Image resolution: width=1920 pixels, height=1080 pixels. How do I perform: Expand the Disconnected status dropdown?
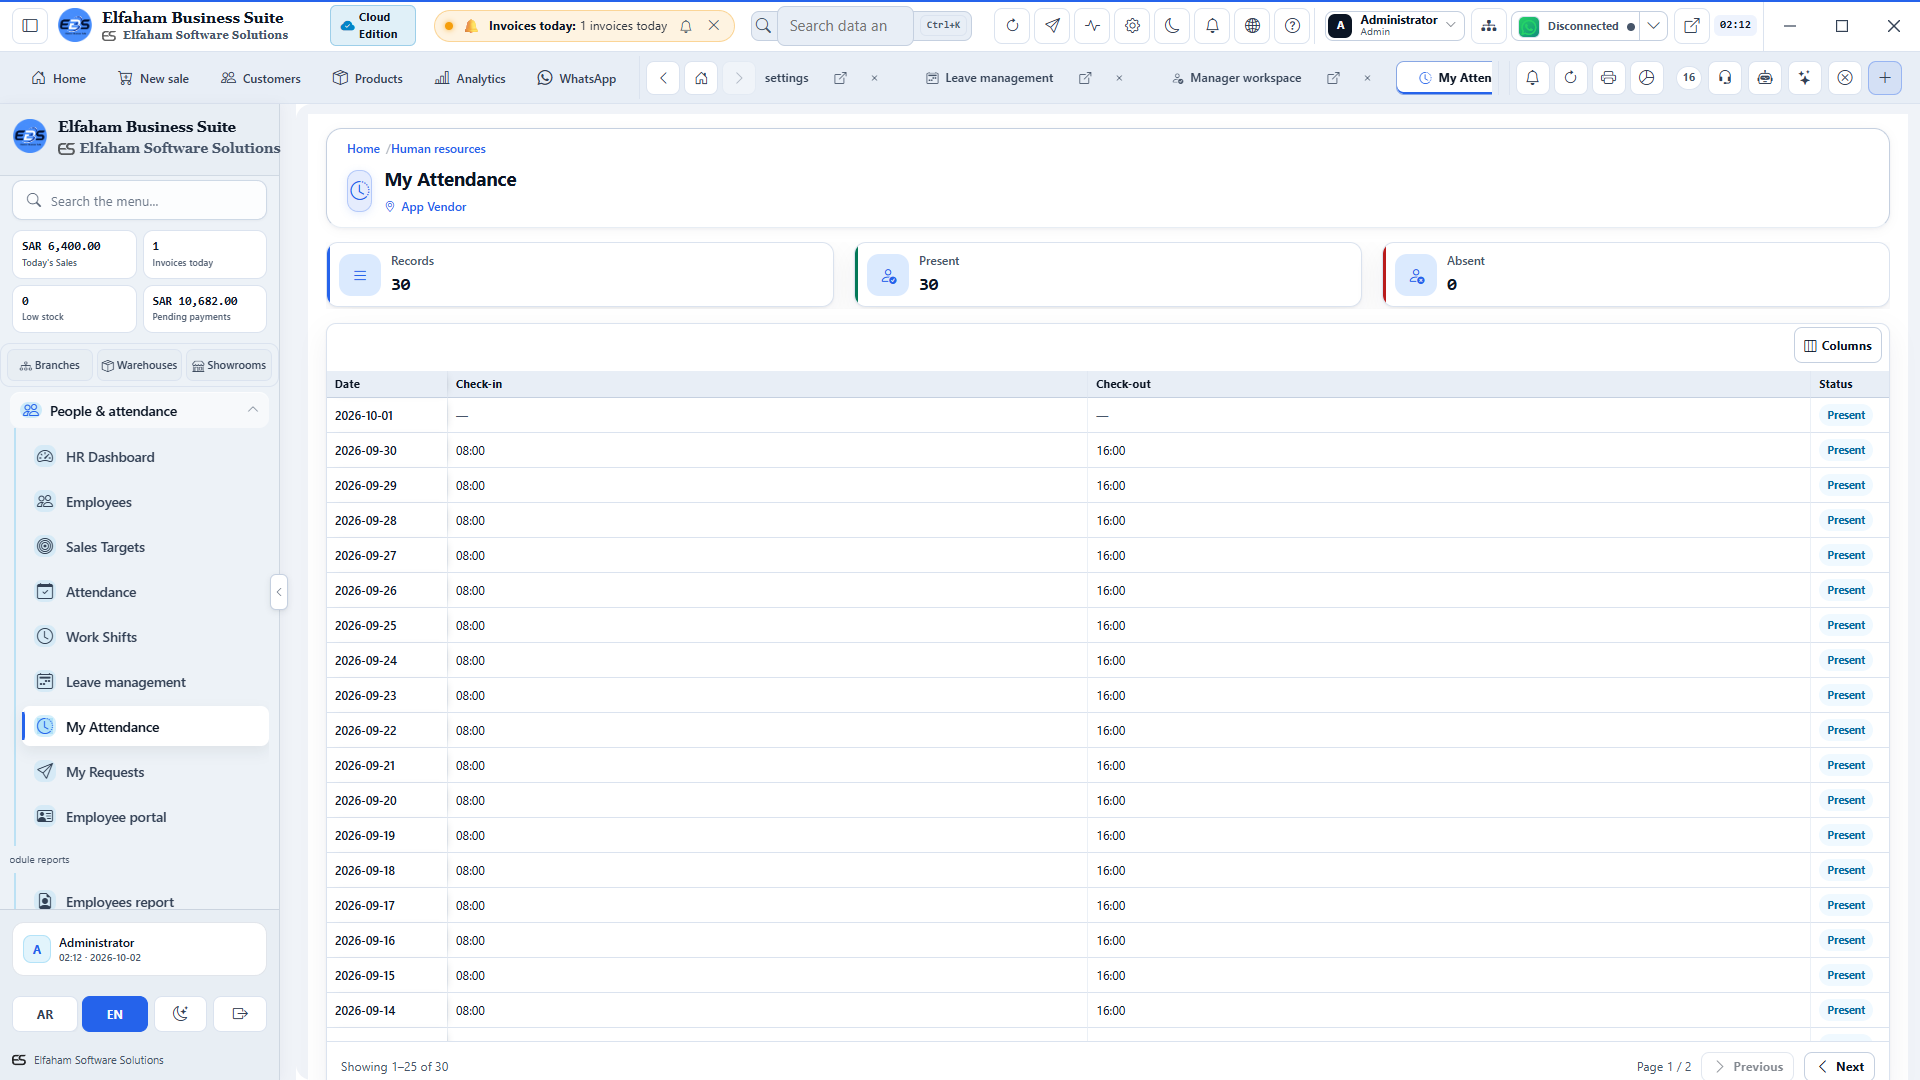pyautogui.click(x=1653, y=26)
